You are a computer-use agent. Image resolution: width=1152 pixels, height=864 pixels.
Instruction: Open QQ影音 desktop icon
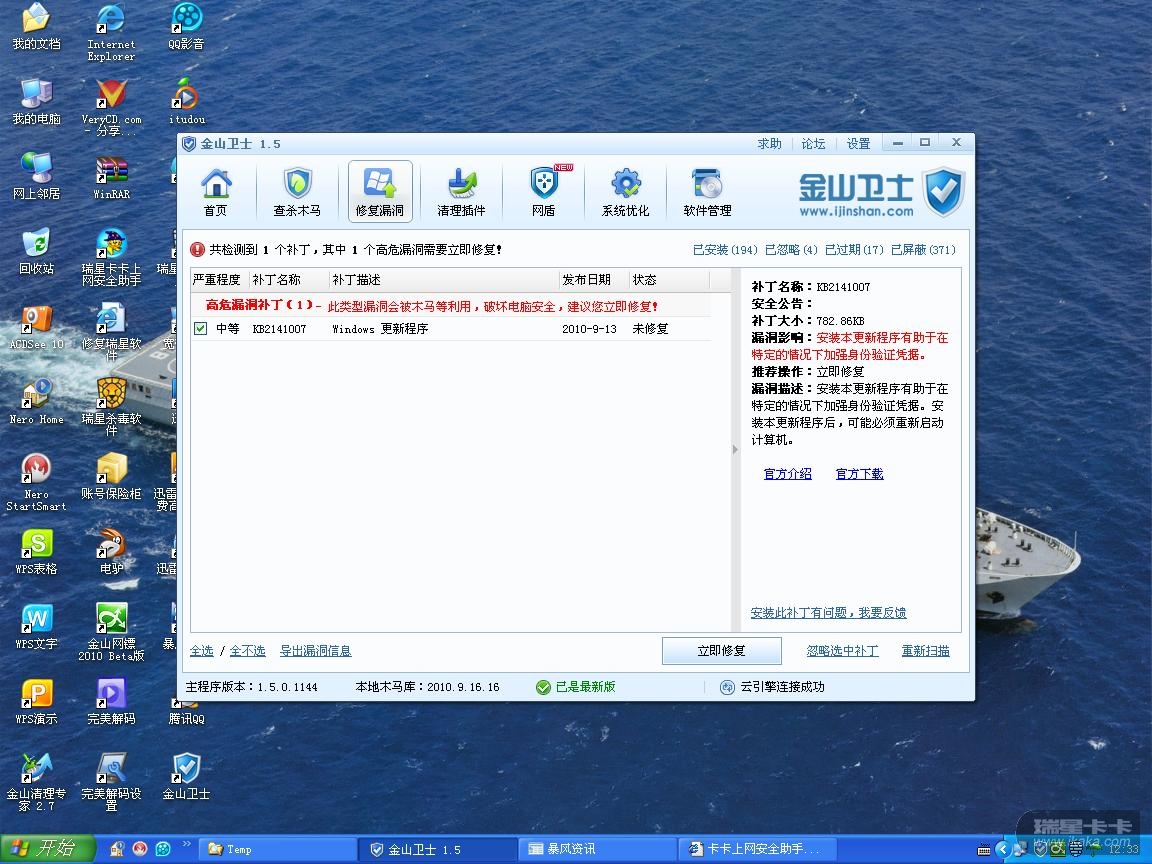click(186, 26)
